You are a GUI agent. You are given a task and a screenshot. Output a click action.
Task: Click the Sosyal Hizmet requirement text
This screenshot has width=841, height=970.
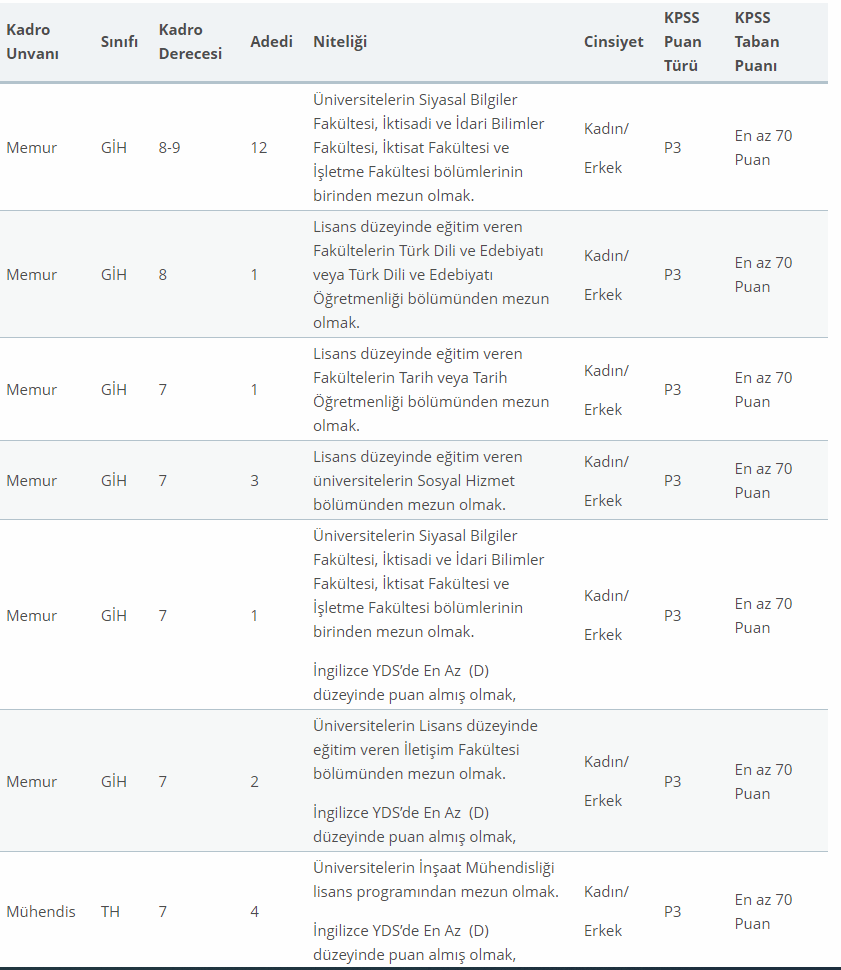(418, 480)
